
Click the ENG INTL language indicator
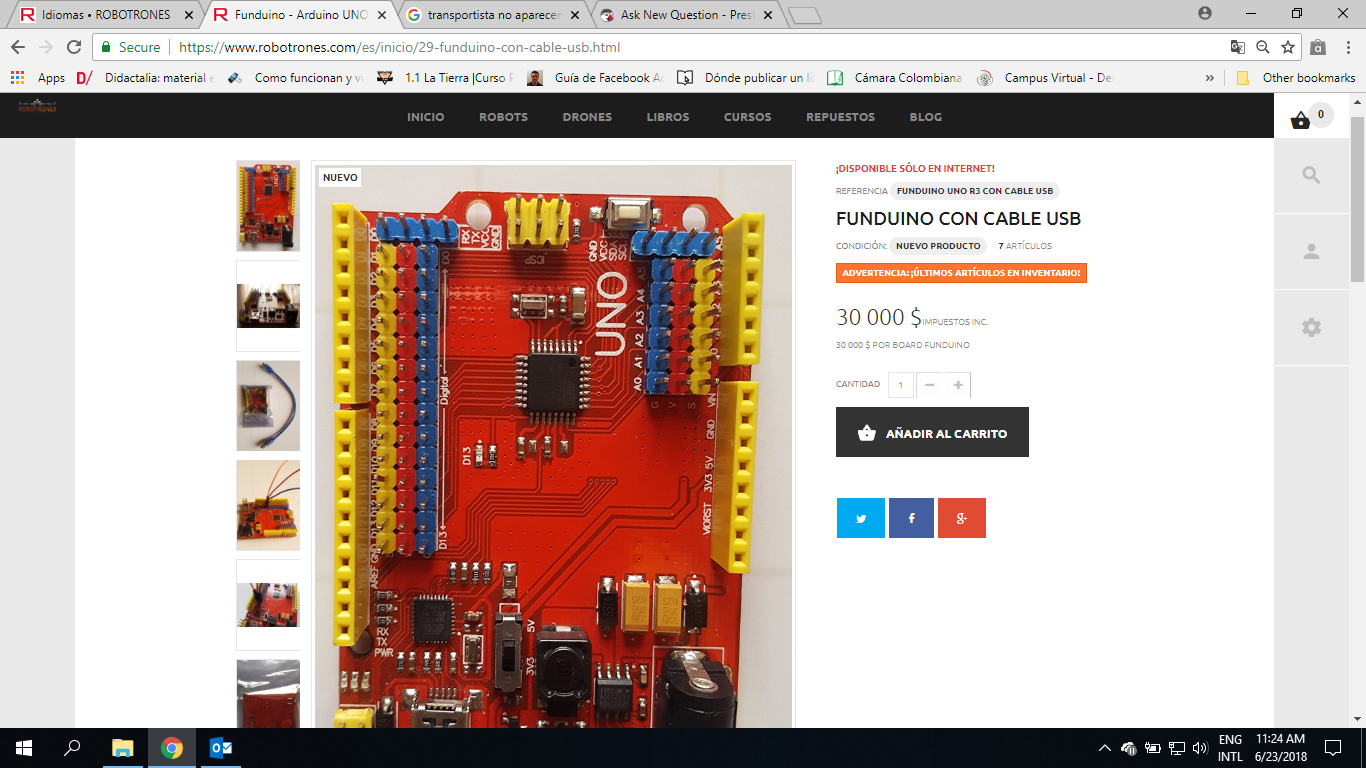point(1230,748)
